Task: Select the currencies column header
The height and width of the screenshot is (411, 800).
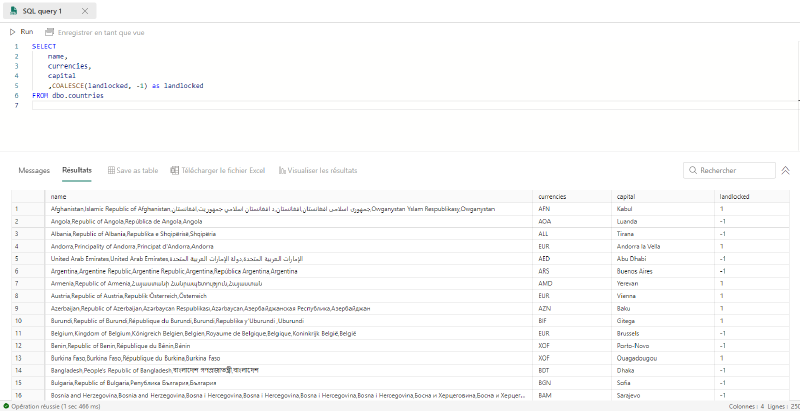Action: (573, 196)
